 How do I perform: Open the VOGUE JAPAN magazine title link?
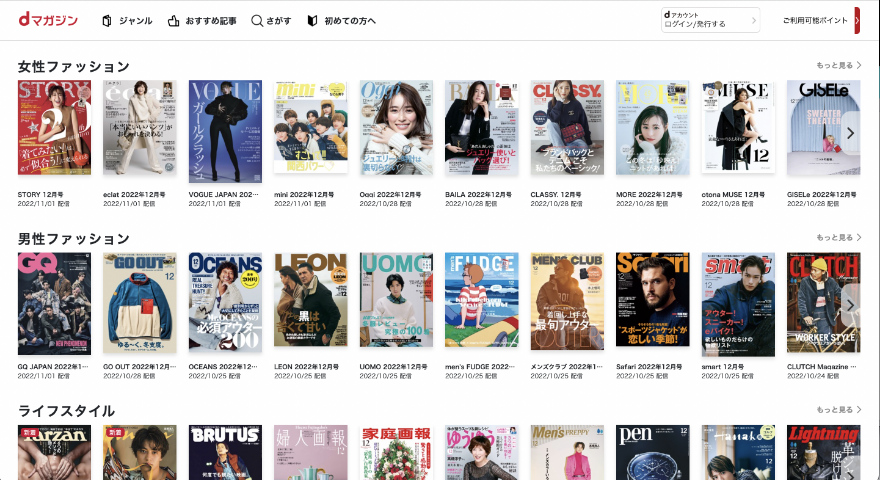pyautogui.click(x=223, y=194)
